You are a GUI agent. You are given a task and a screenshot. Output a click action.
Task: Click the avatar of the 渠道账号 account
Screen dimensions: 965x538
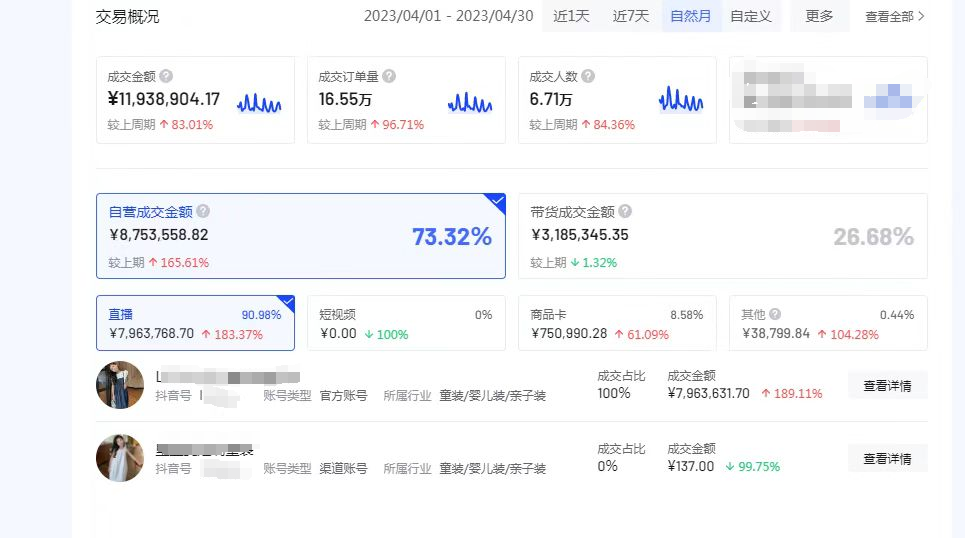point(120,458)
